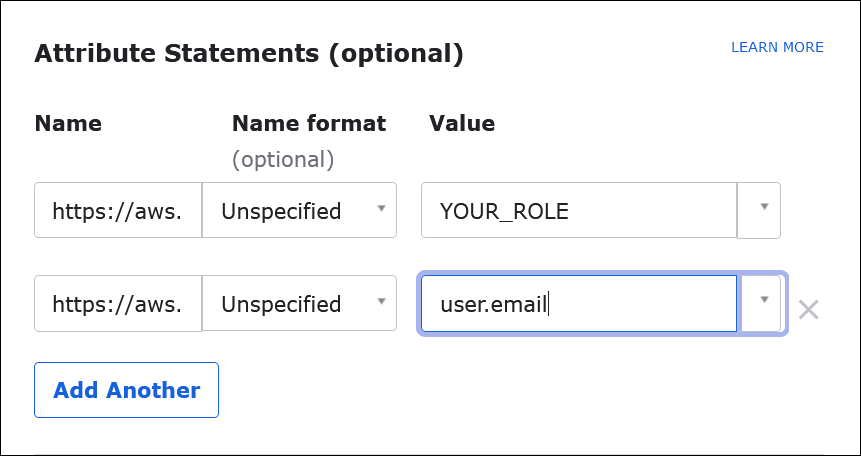This screenshot has height=456, width=861.
Task: Click into the YOUR_ROLE value field
Action: coord(578,211)
